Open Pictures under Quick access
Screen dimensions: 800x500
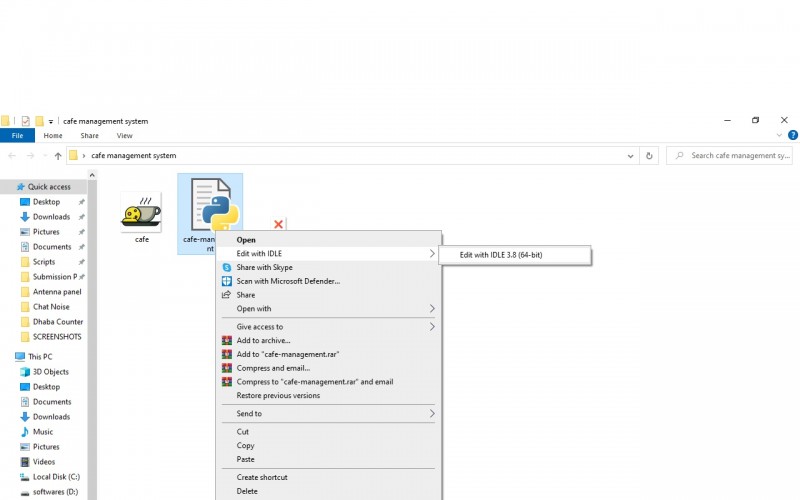[x=46, y=232]
